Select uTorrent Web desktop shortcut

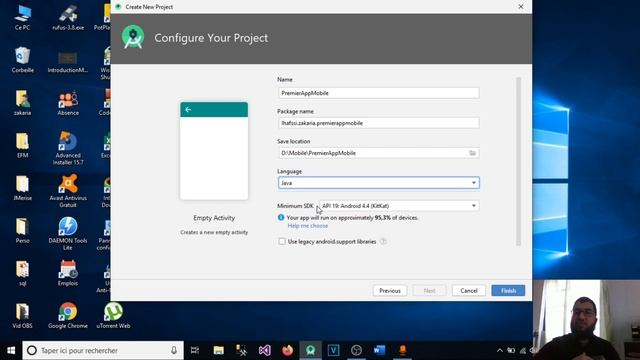[113, 316]
